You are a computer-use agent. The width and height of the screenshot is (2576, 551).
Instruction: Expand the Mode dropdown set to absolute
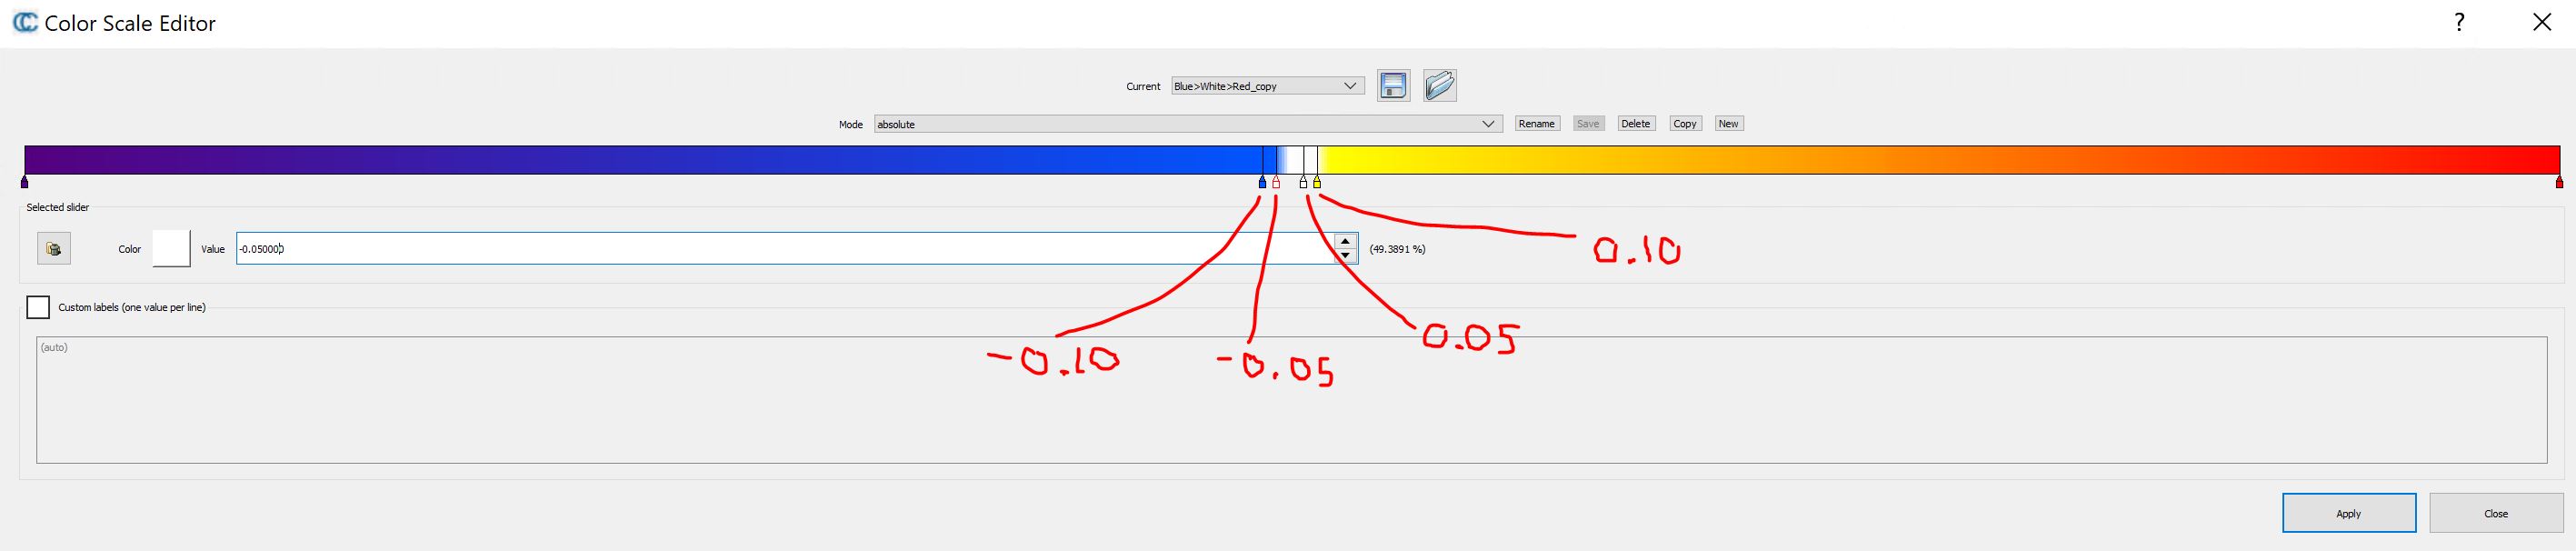pyautogui.click(x=1188, y=124)
